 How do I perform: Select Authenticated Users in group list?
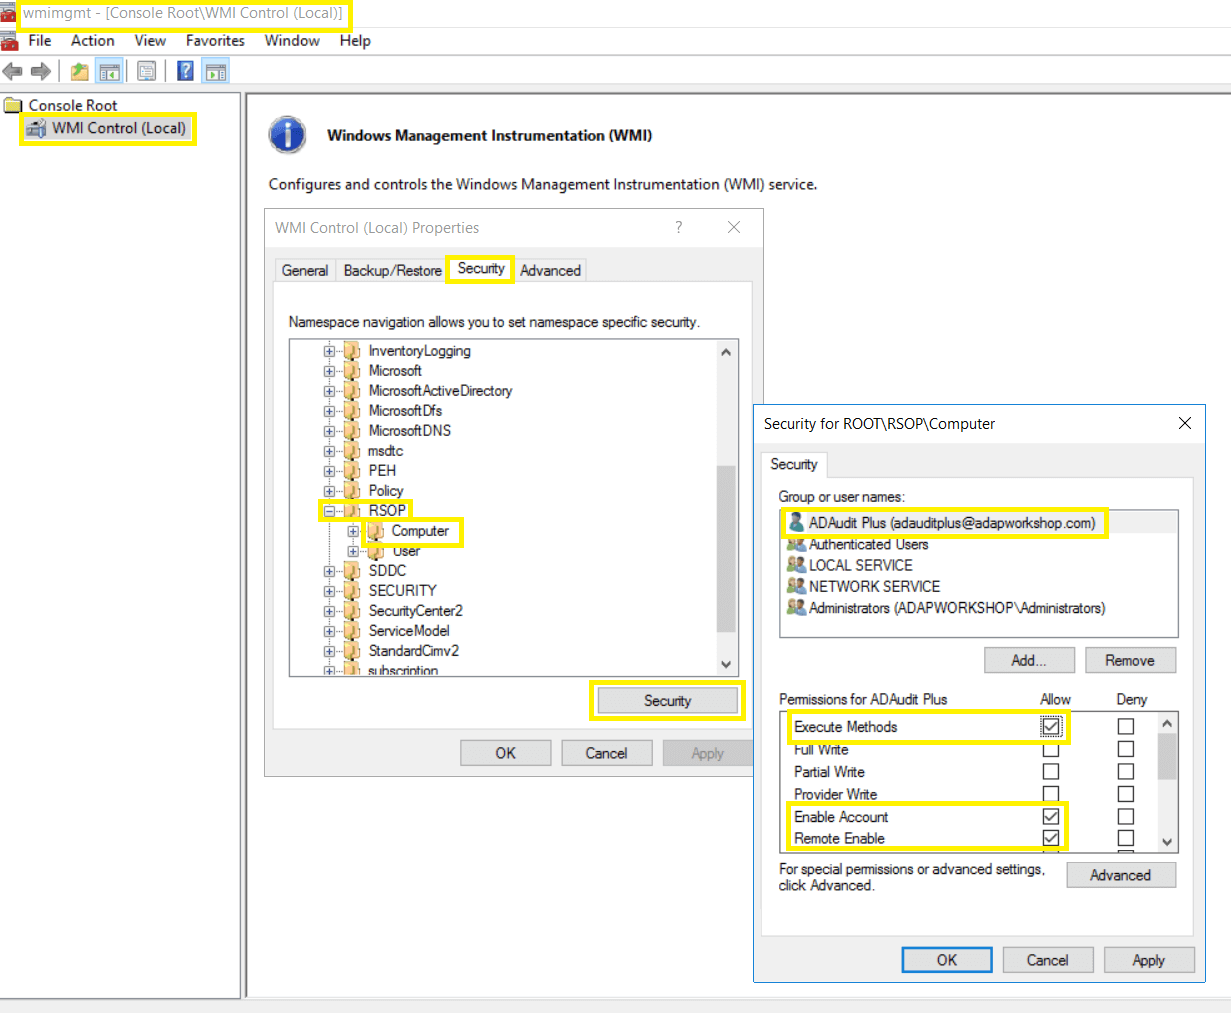click(868, 544)
